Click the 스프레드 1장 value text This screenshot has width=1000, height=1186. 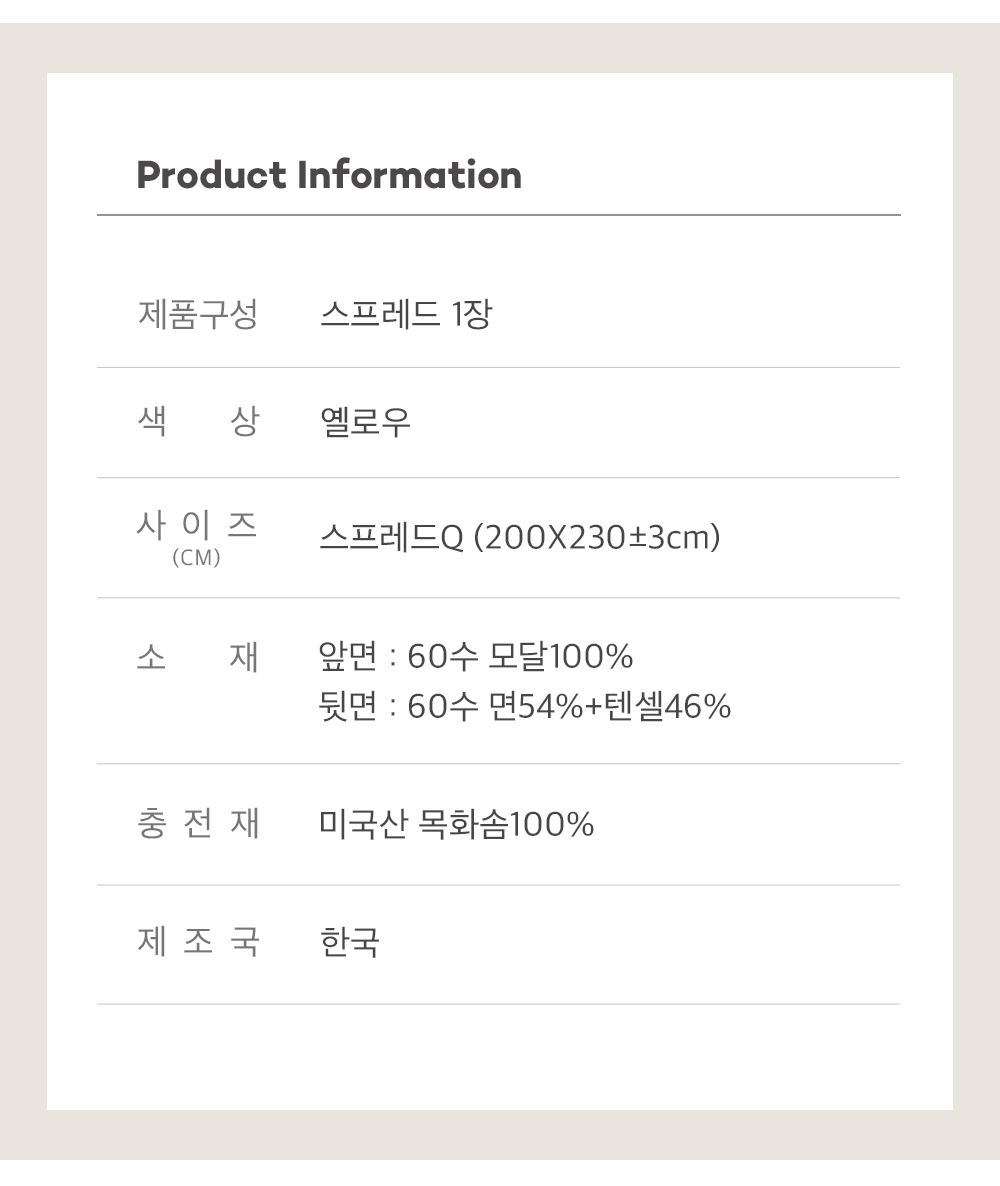405,314
